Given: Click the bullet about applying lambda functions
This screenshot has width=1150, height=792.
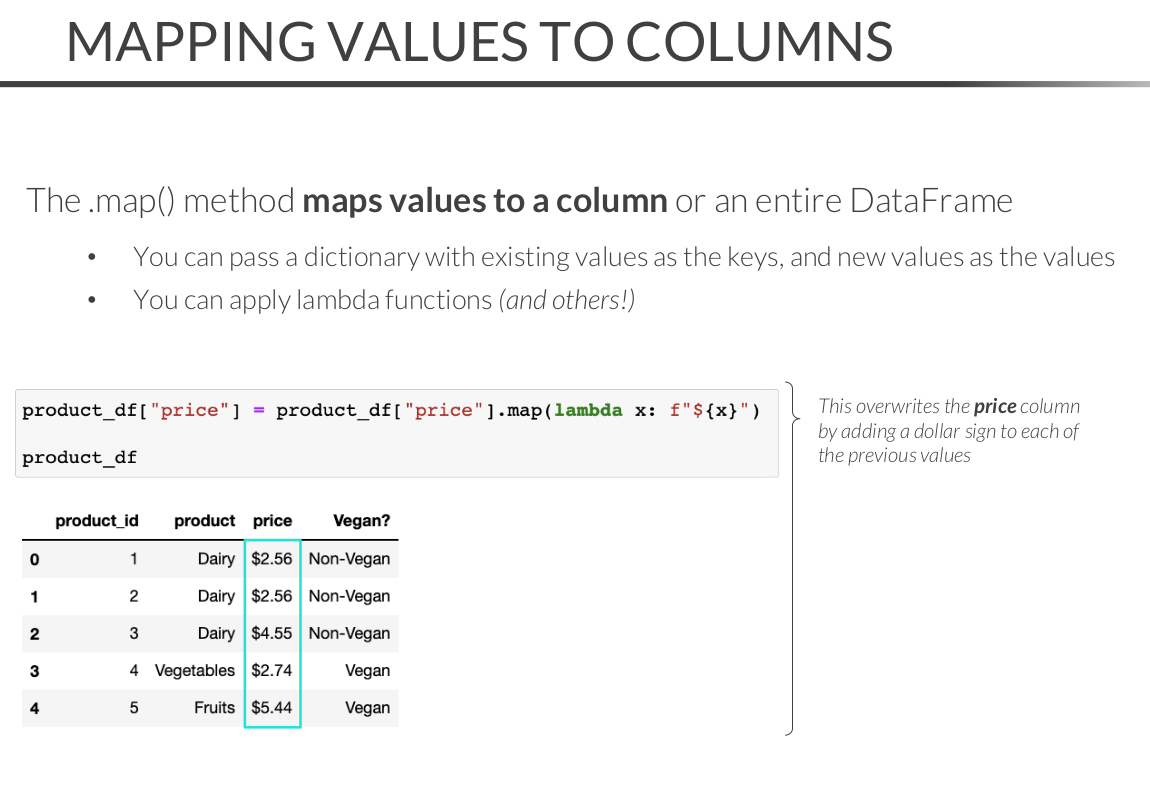Looking at the screenshot, I should 384,299.
